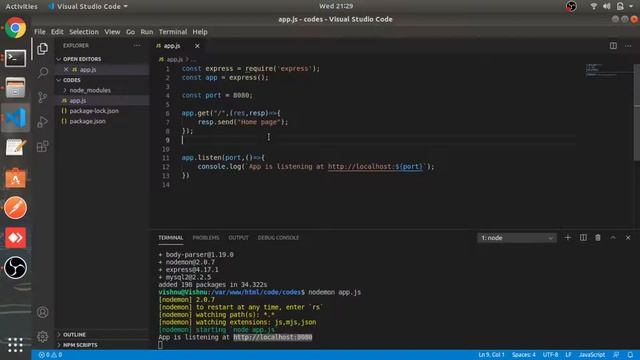Change file encoding UTF-8

[x=550, y=355]
